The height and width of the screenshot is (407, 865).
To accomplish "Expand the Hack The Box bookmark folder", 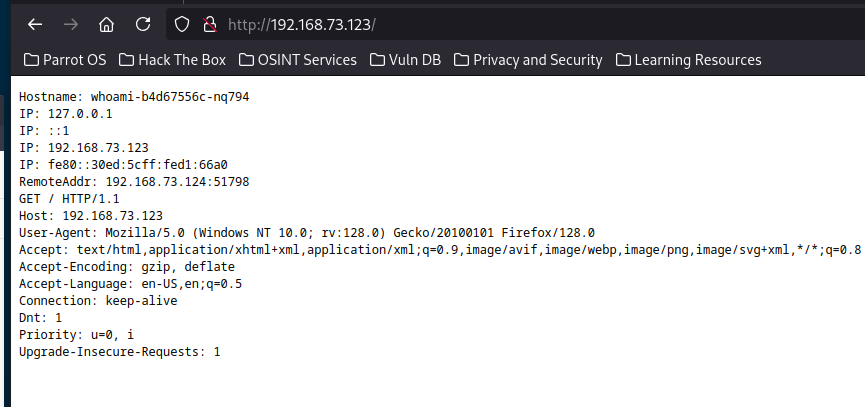I will point(172,60).
